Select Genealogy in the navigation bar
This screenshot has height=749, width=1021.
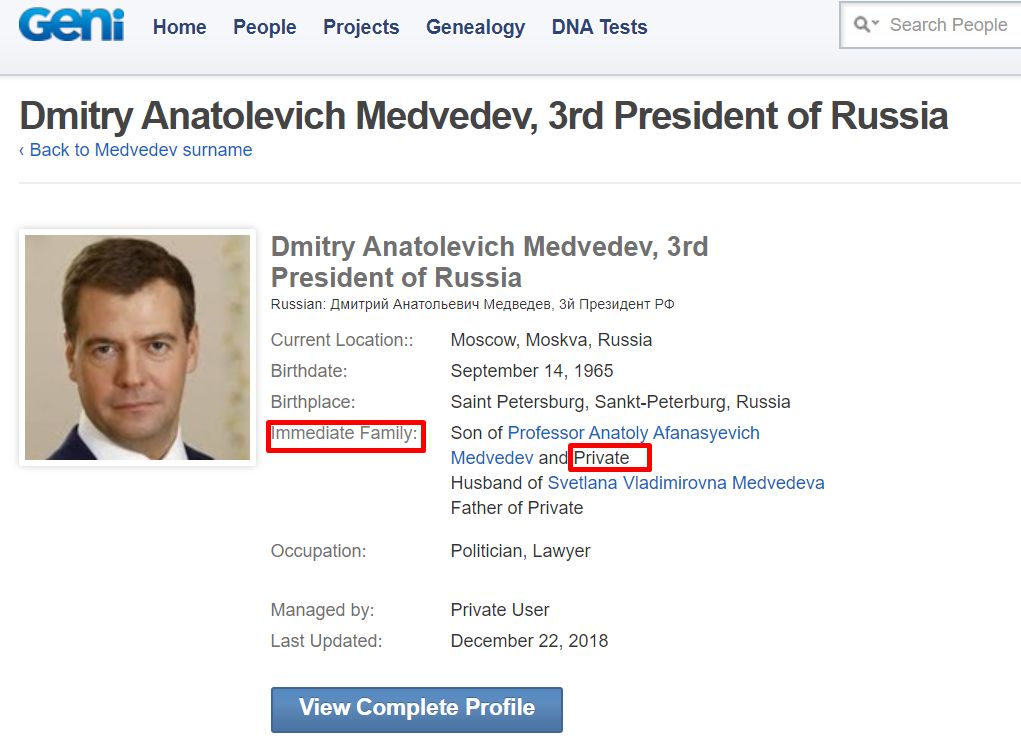click(475, 27)
